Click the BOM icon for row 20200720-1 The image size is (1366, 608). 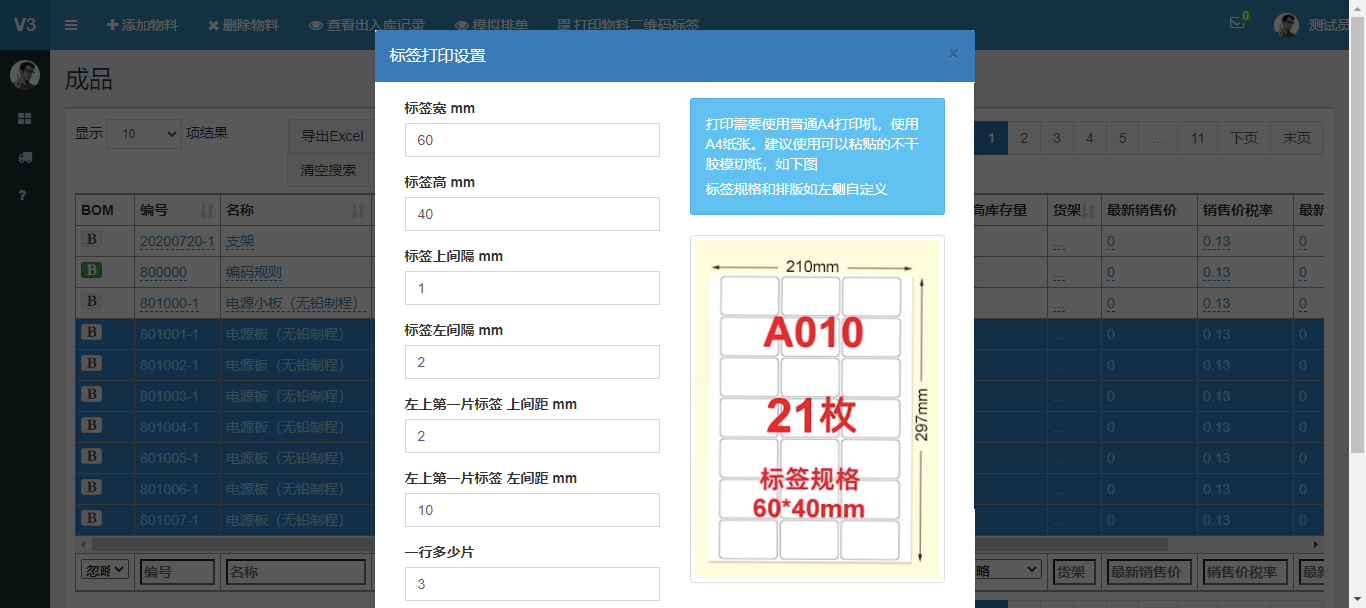tap(92, 240)
